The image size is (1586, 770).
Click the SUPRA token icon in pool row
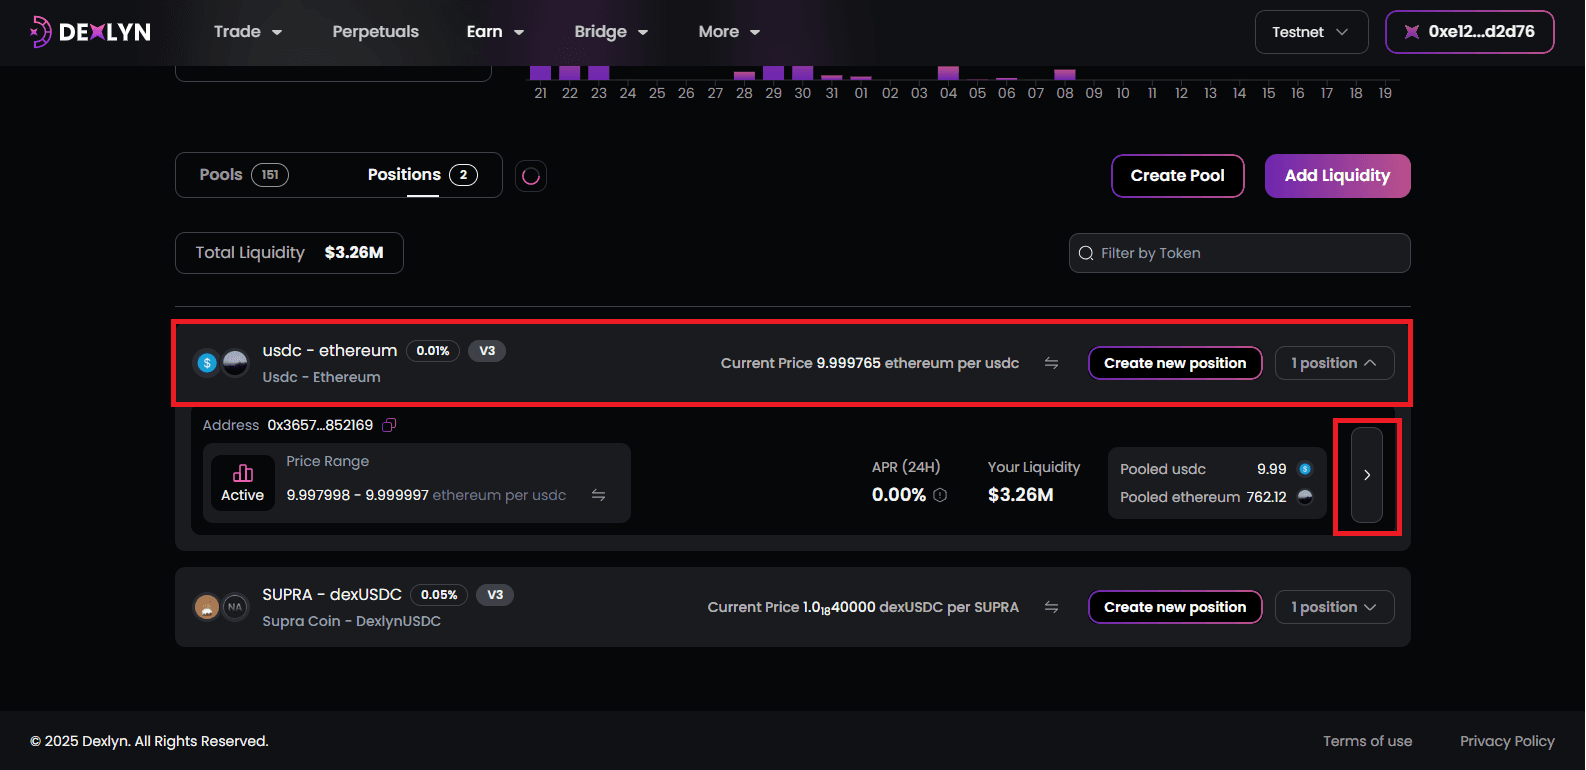207,607
